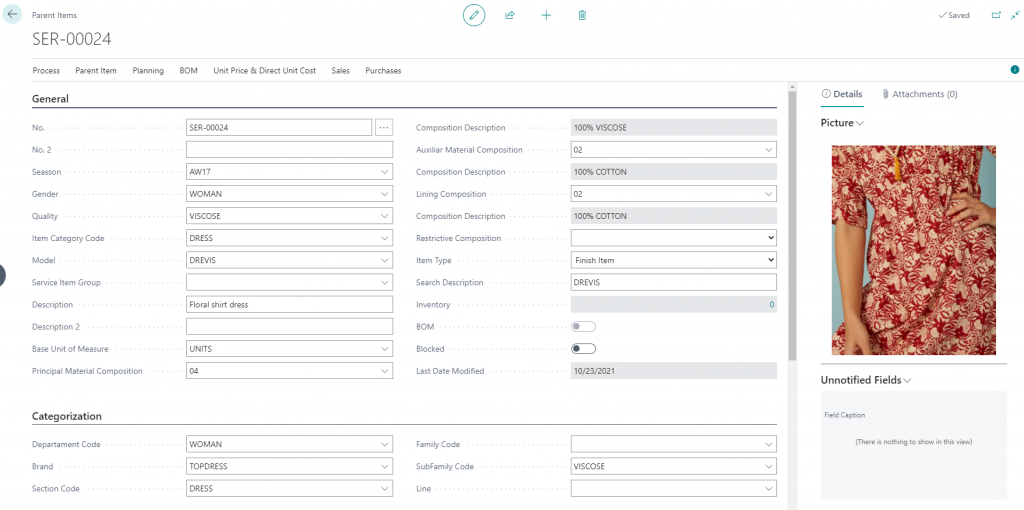Click the green info circle icon
The height and width of the screenshot is (510, 1024).
1015,69
